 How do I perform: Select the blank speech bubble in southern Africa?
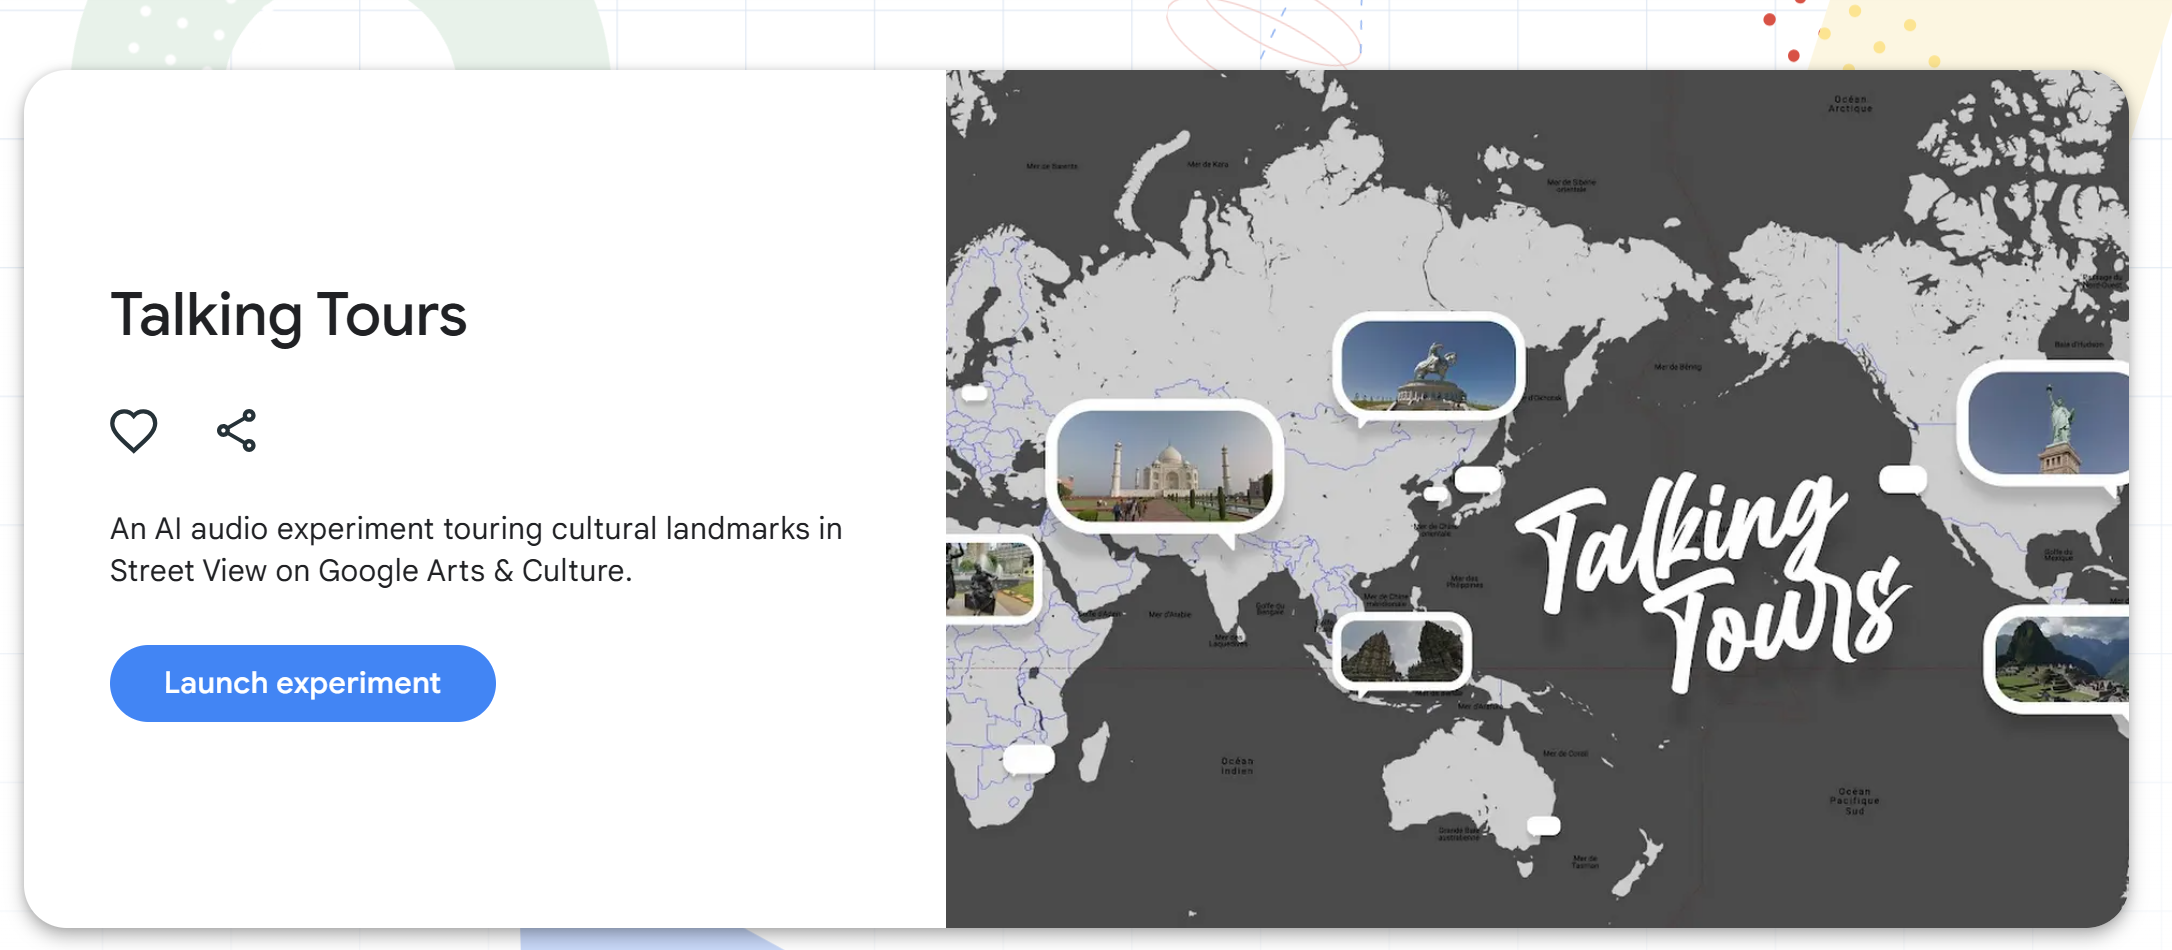click(x=1028, y=759)
